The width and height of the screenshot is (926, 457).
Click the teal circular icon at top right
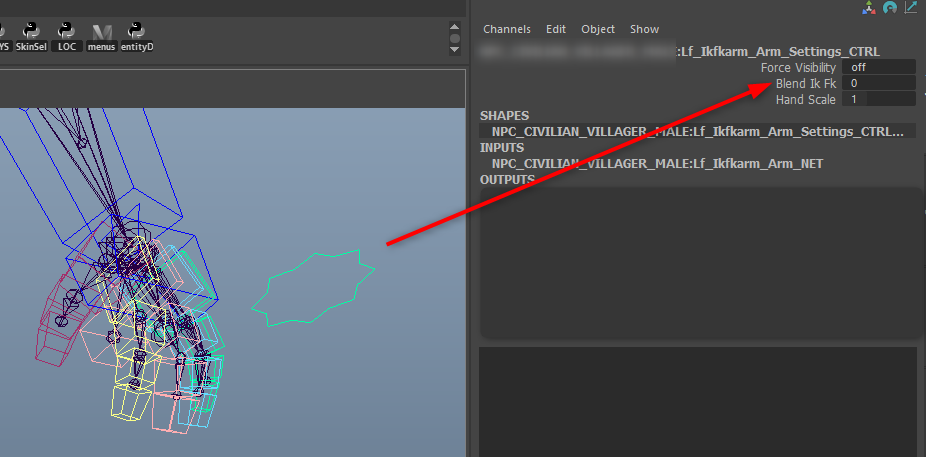pos(889,8)
